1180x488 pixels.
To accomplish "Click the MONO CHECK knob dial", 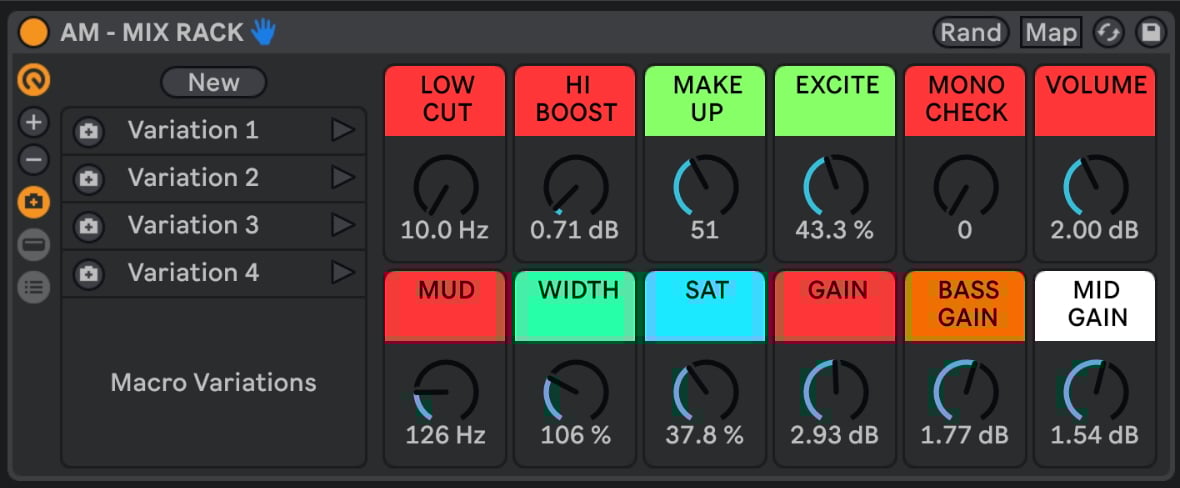I will pyautogui.click(x=966, y=186).
